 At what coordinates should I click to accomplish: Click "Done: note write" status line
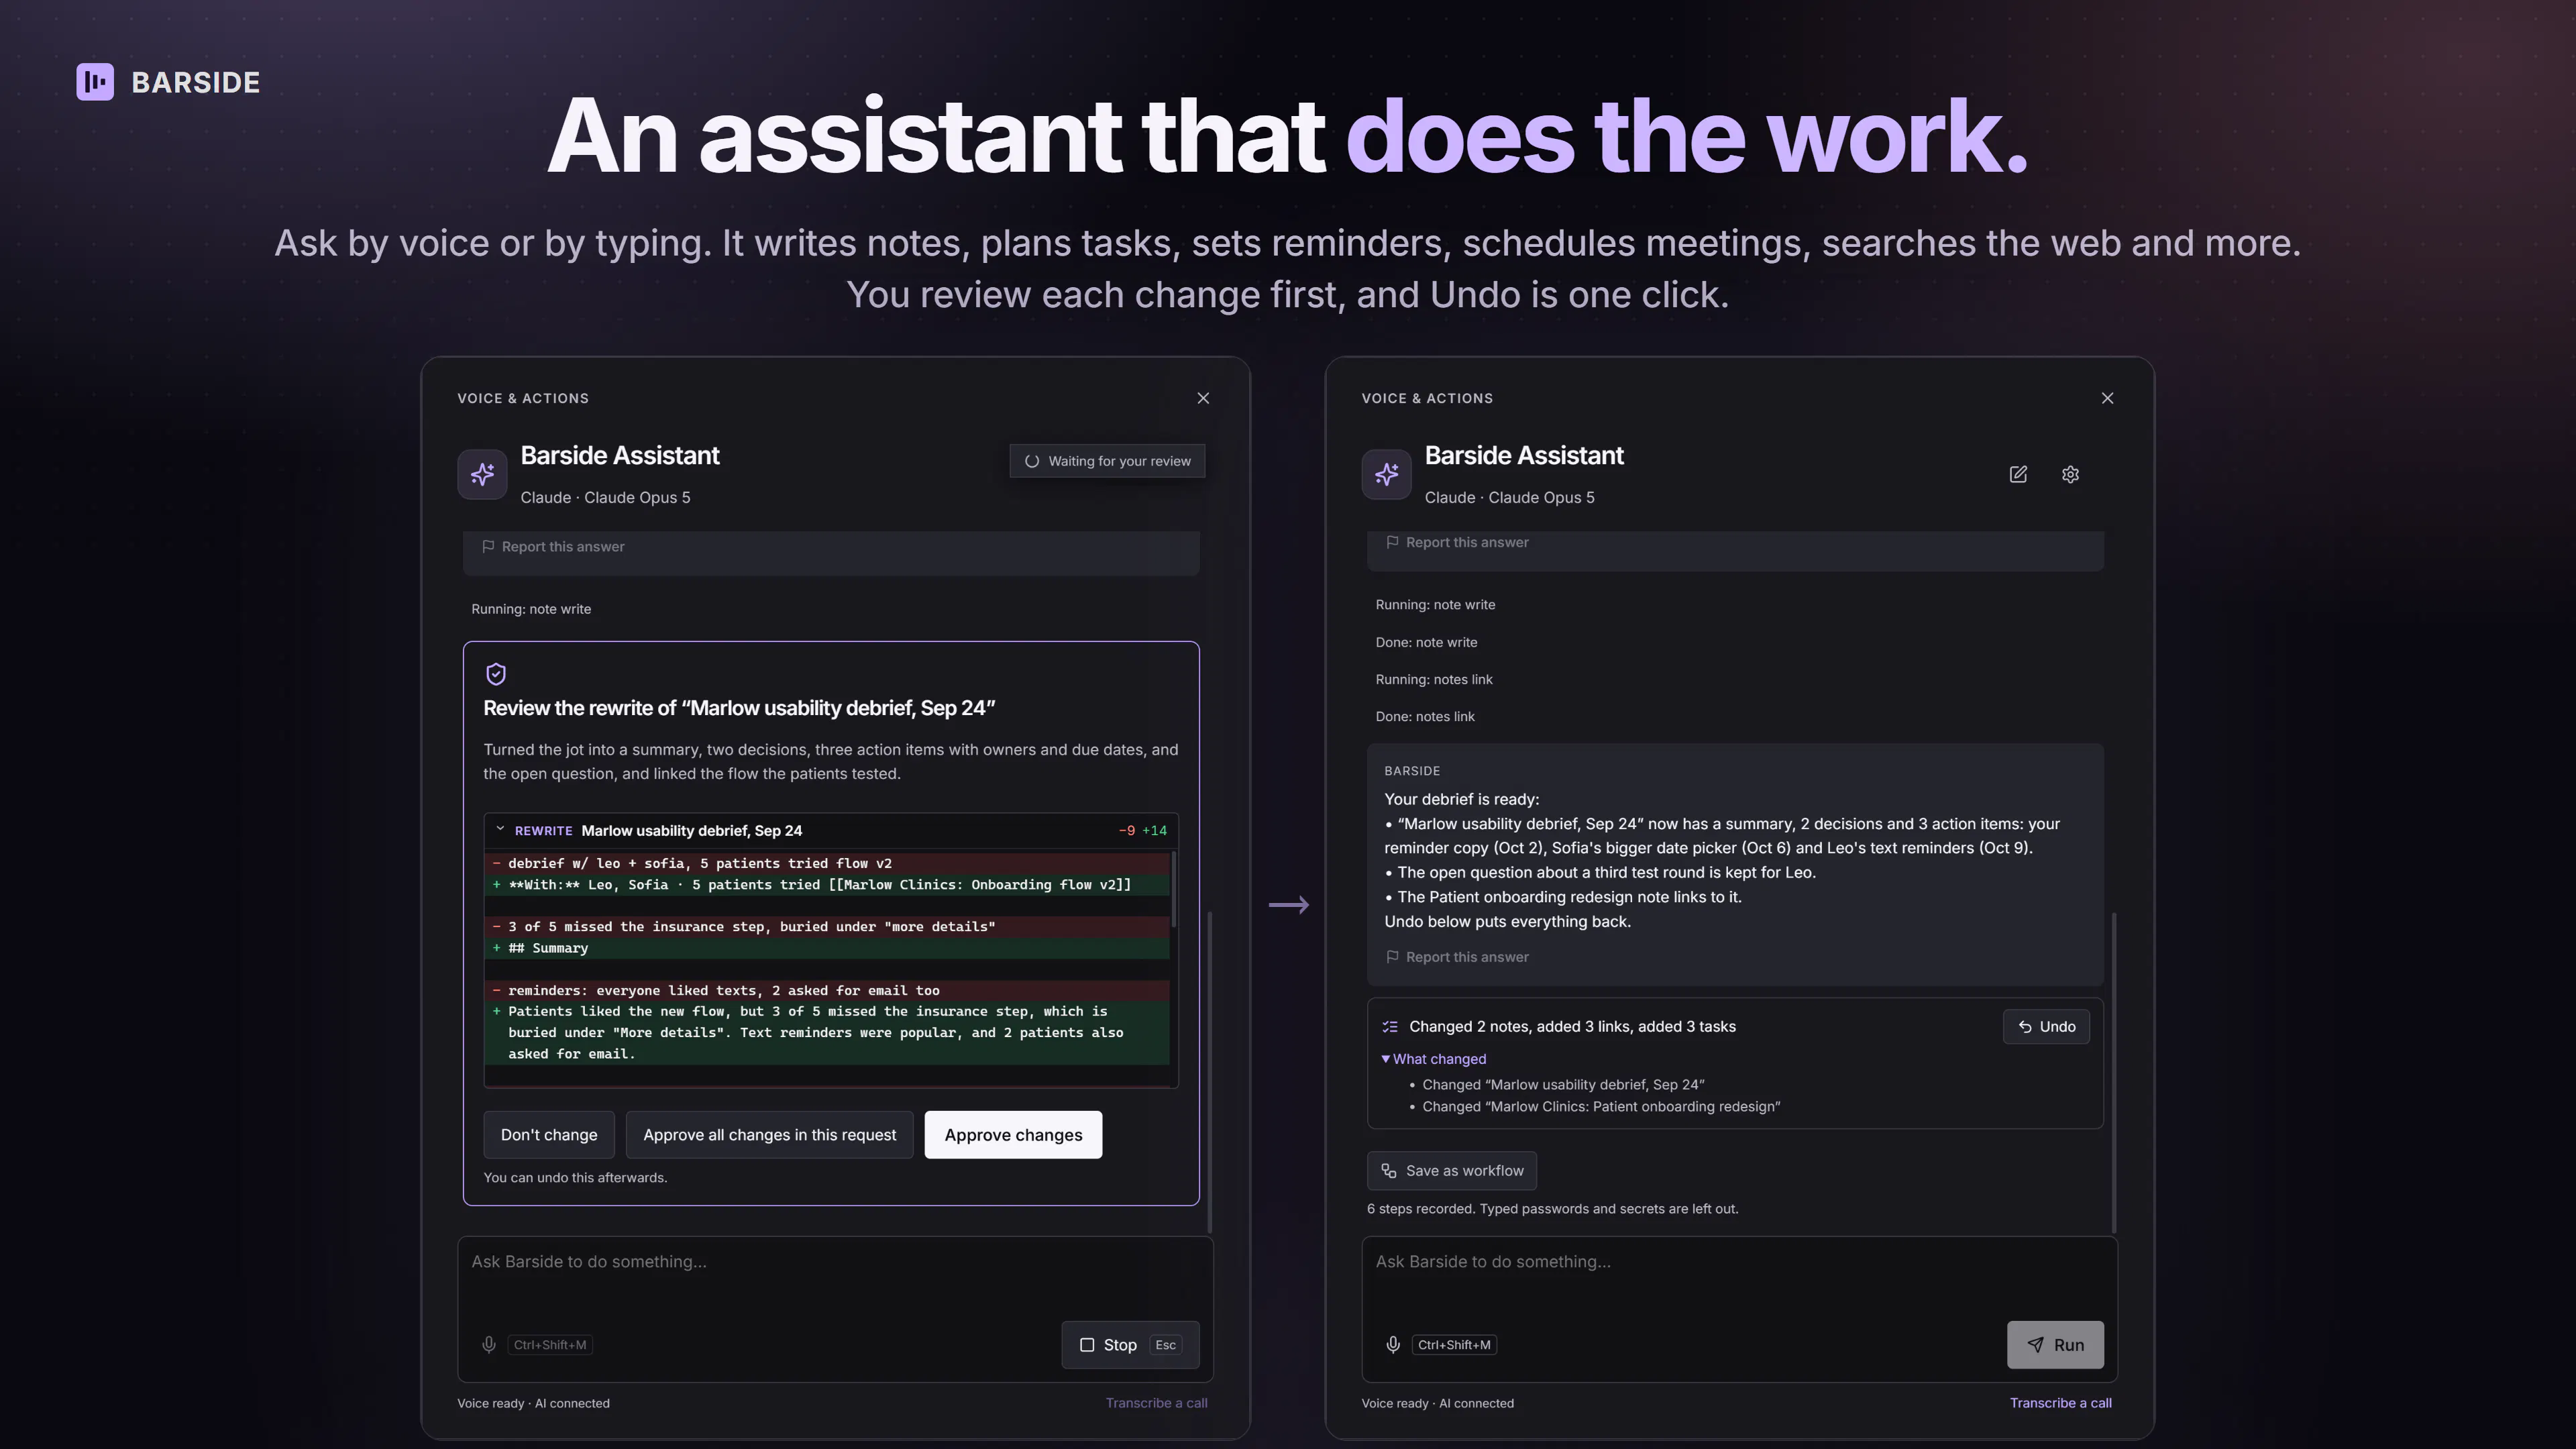(x=1426, y=643)
